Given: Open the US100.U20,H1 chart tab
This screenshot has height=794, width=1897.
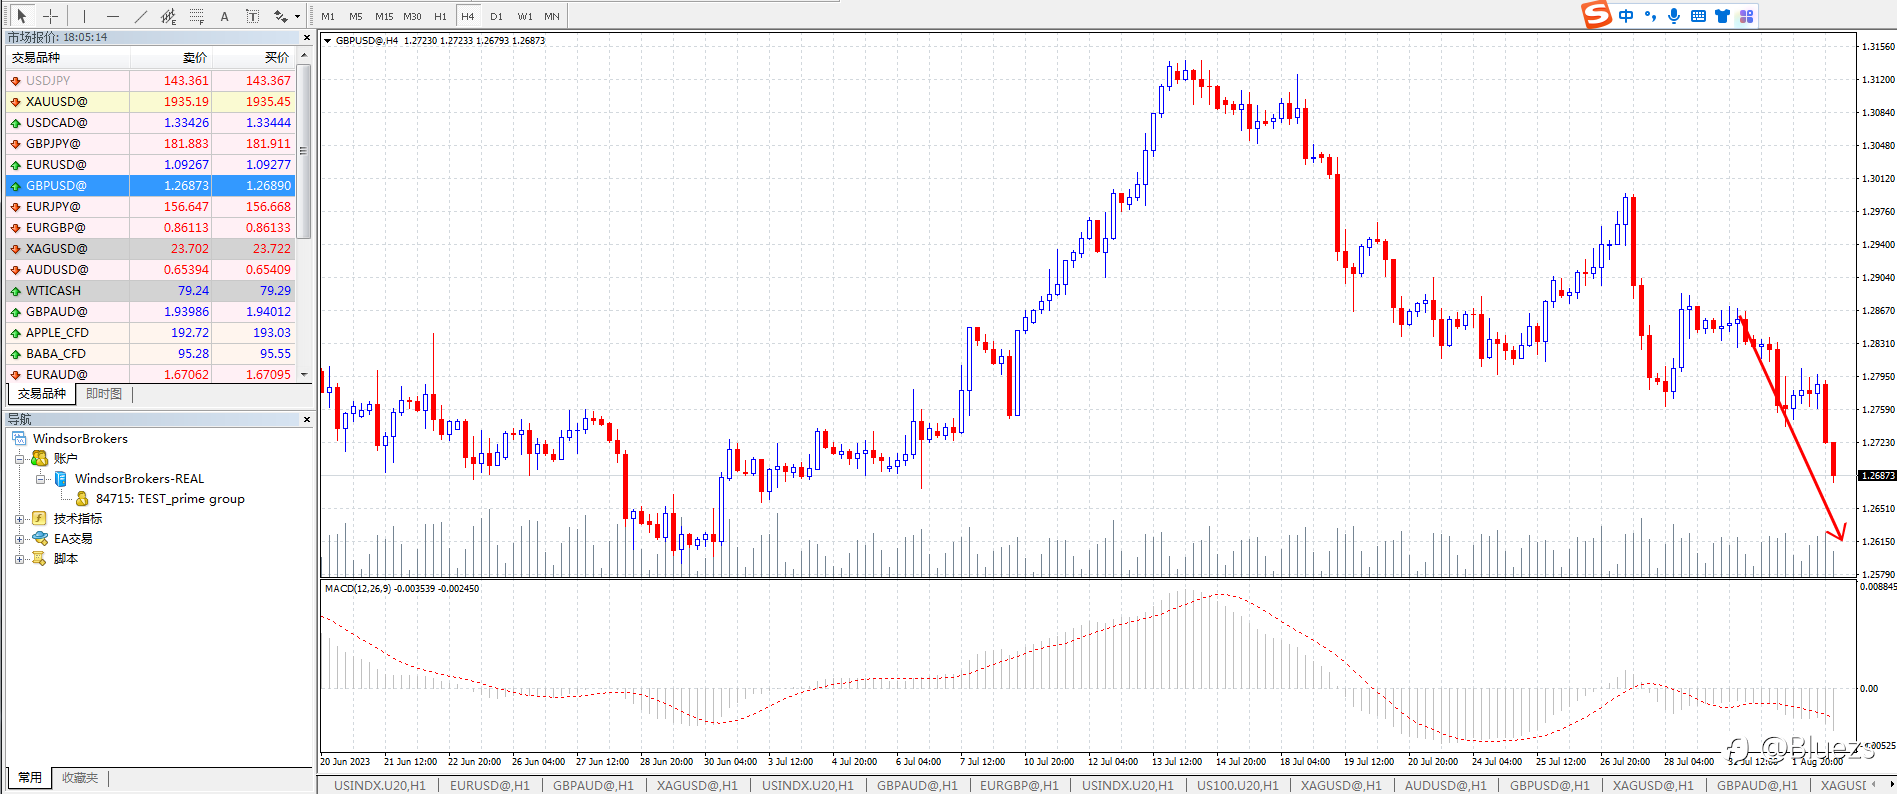Looking at the screenshot, I should pos(1238,785).
